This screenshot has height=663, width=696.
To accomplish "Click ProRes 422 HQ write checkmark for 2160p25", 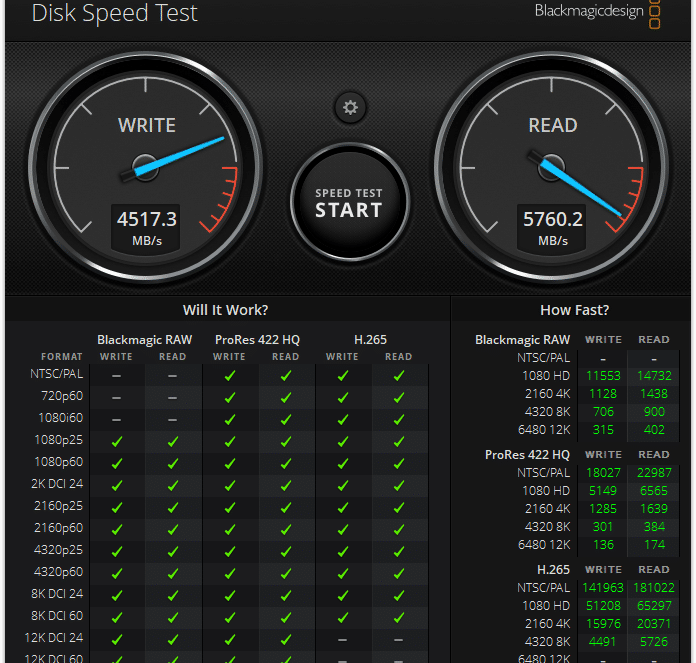I will click(229, 508).
